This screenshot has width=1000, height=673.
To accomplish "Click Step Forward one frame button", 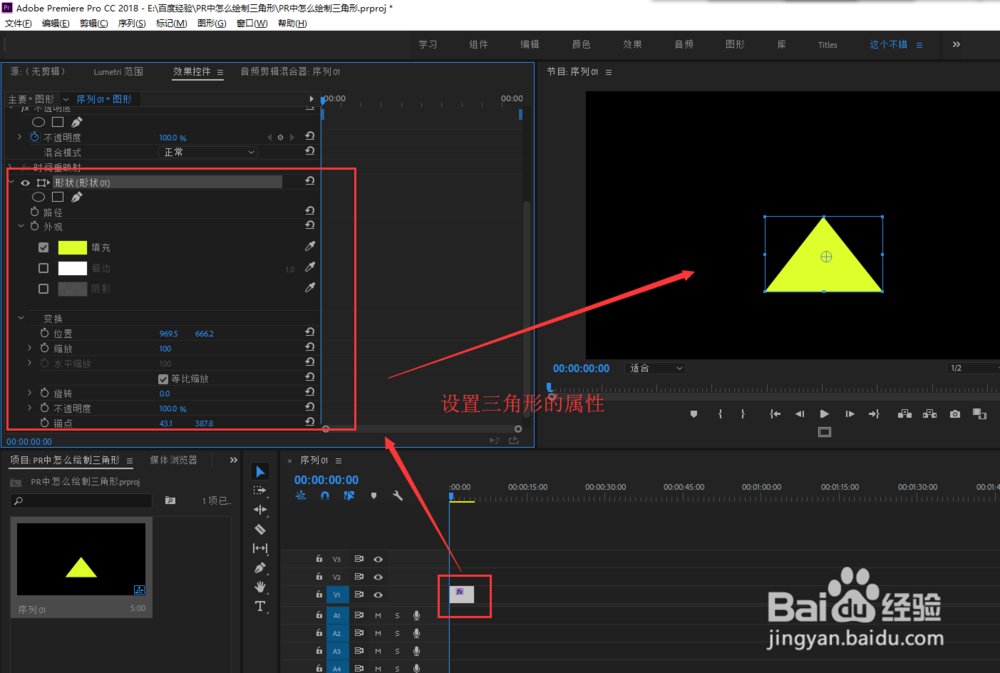I will (849, 414).
